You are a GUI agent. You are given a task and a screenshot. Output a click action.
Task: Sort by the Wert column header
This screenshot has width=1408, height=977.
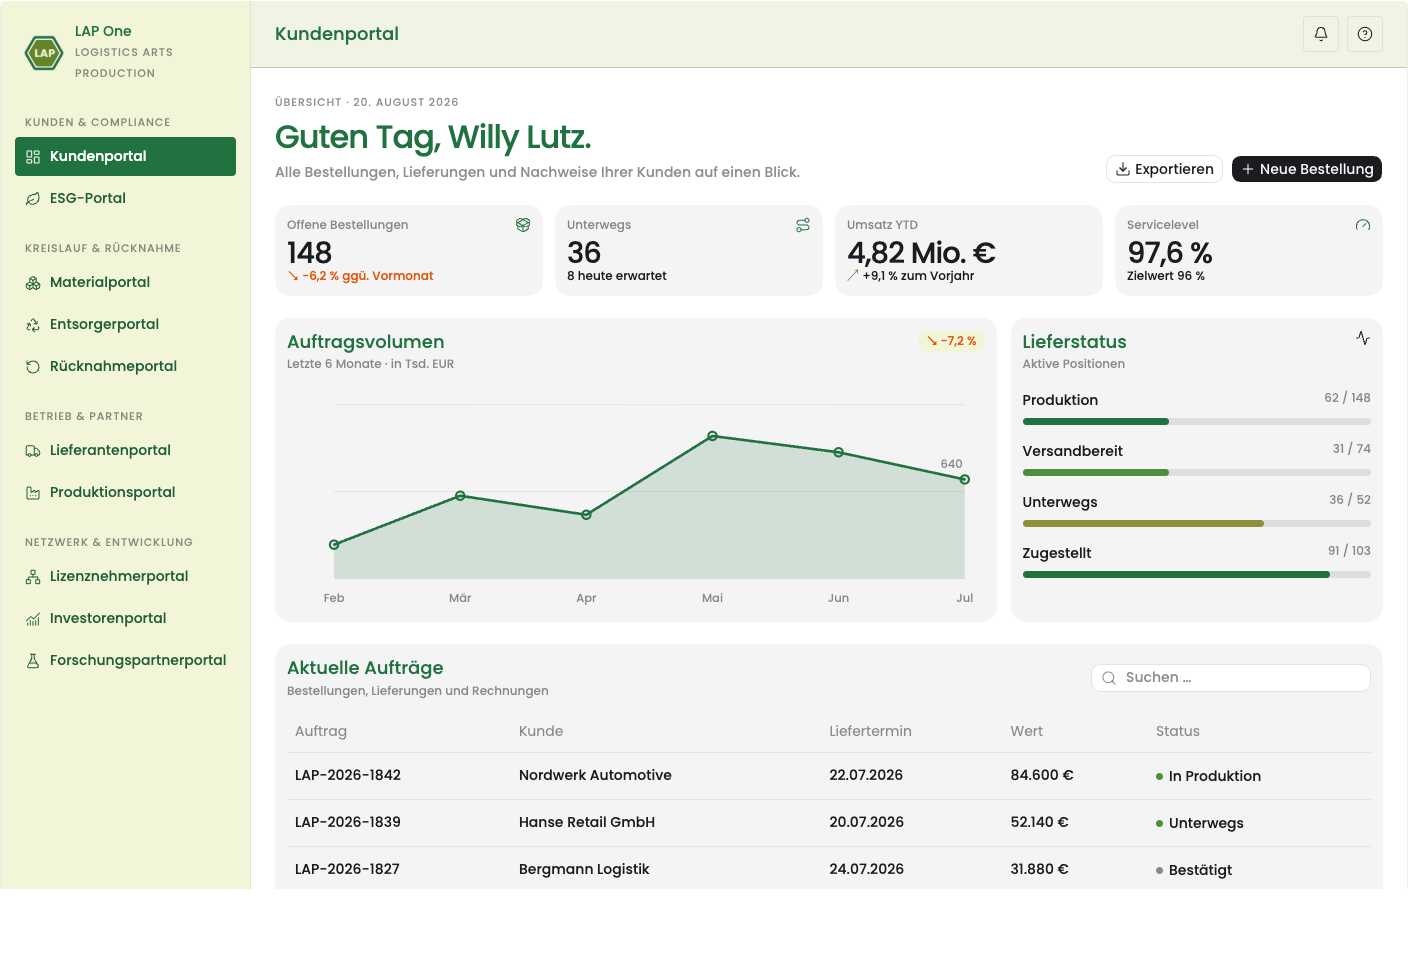pos(1026,731)
